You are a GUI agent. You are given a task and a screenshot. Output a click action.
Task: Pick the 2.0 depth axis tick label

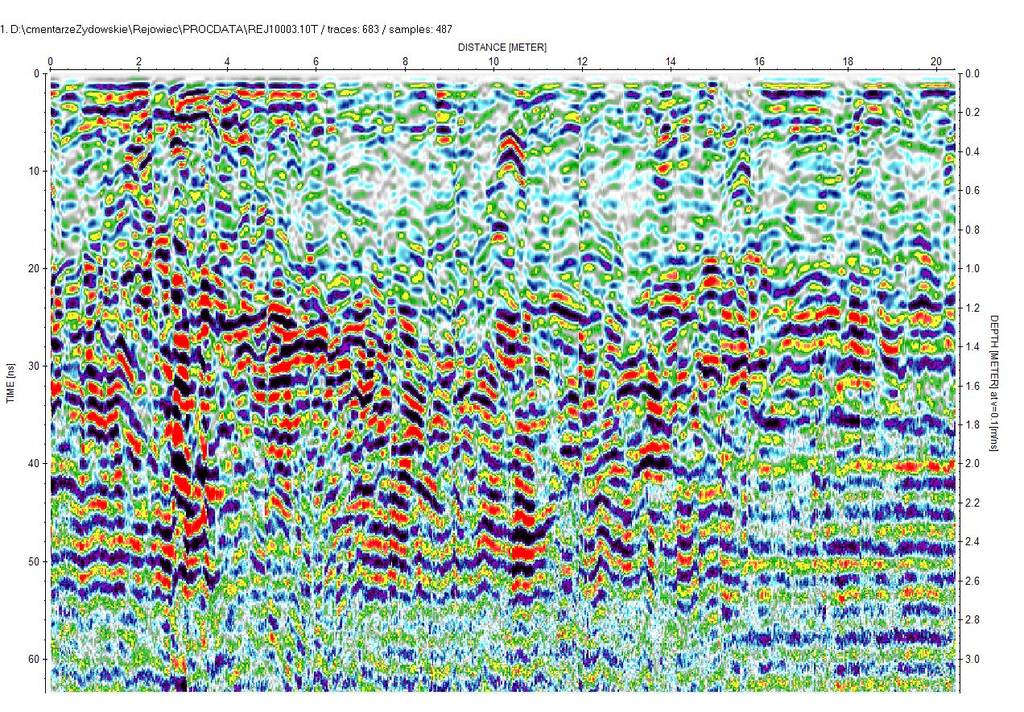pos(972,464)
